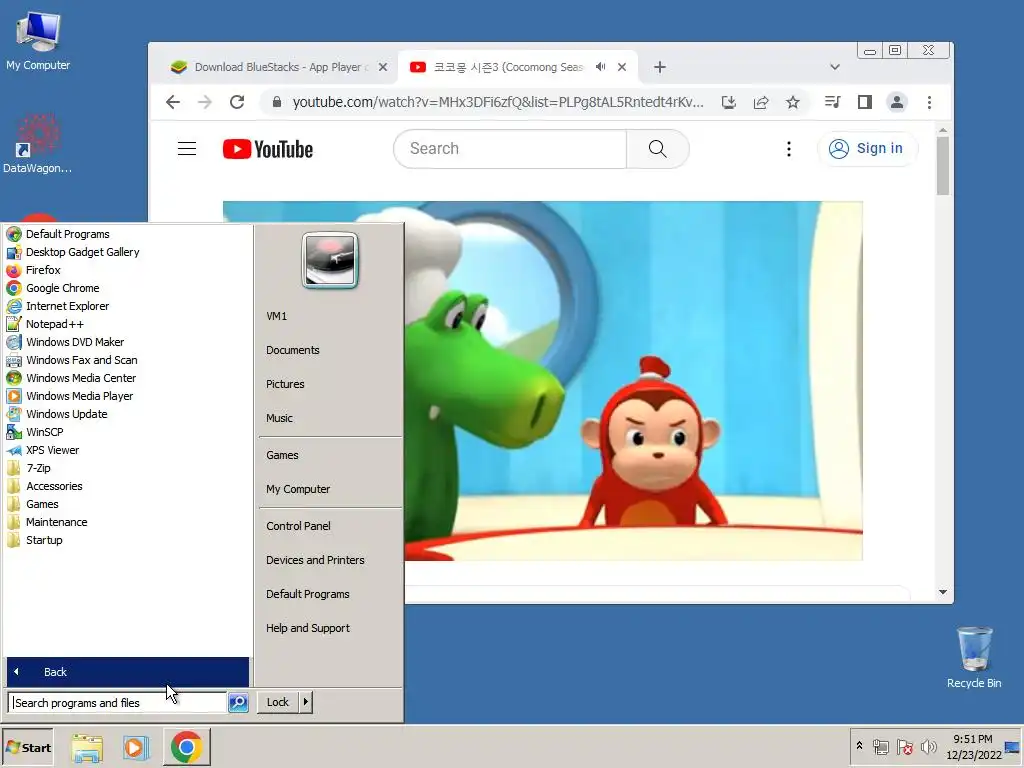The image size is (1024, 768).
Task: Open Devices and Printers
Action: (x=315, y=560)
